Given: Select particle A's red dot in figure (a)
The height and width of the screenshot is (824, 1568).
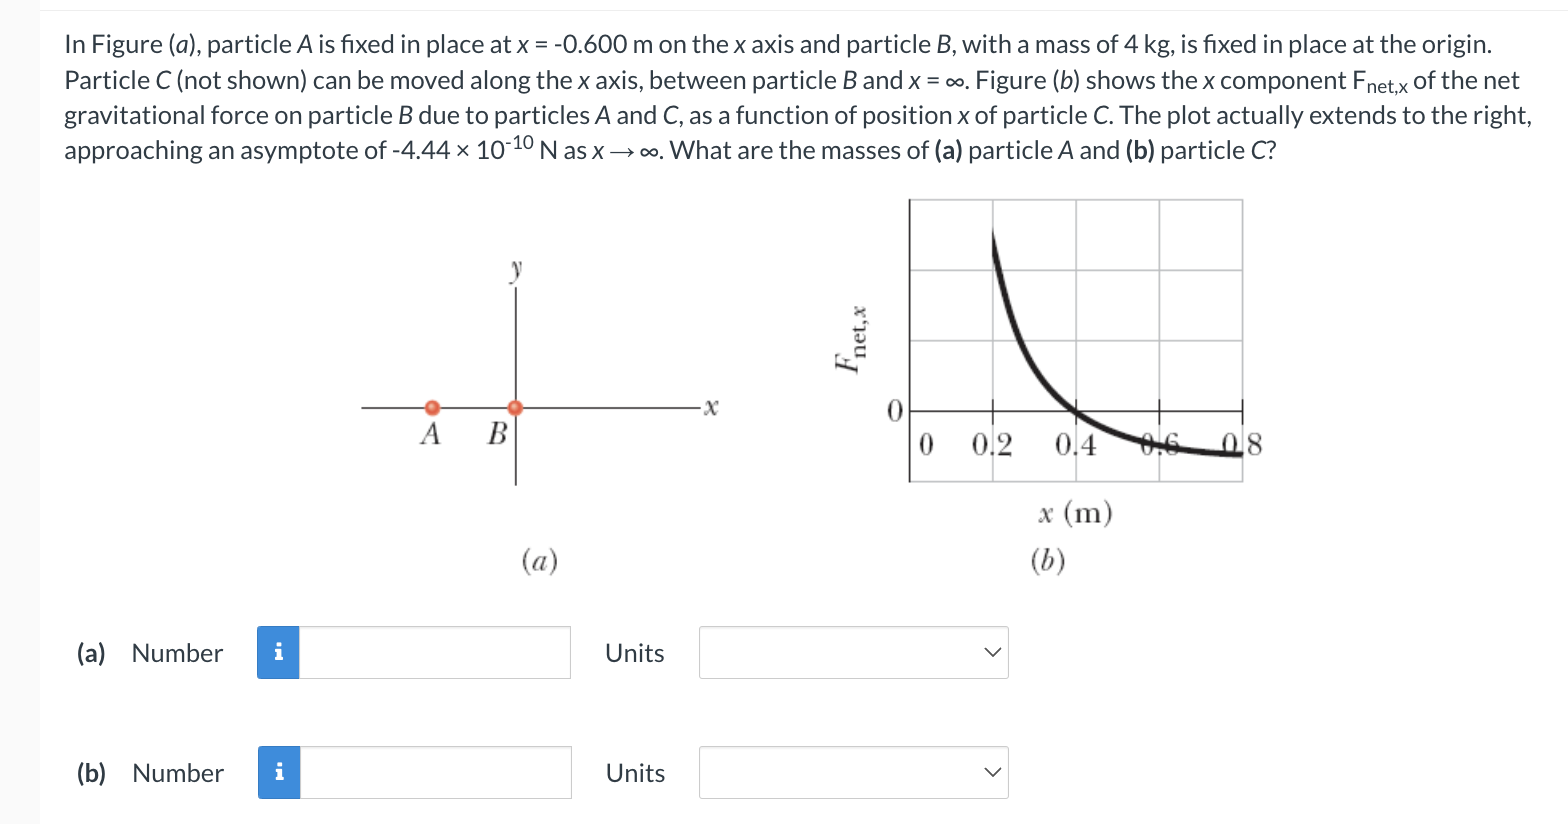Looking at the screenshot, I should pos(432,407).
